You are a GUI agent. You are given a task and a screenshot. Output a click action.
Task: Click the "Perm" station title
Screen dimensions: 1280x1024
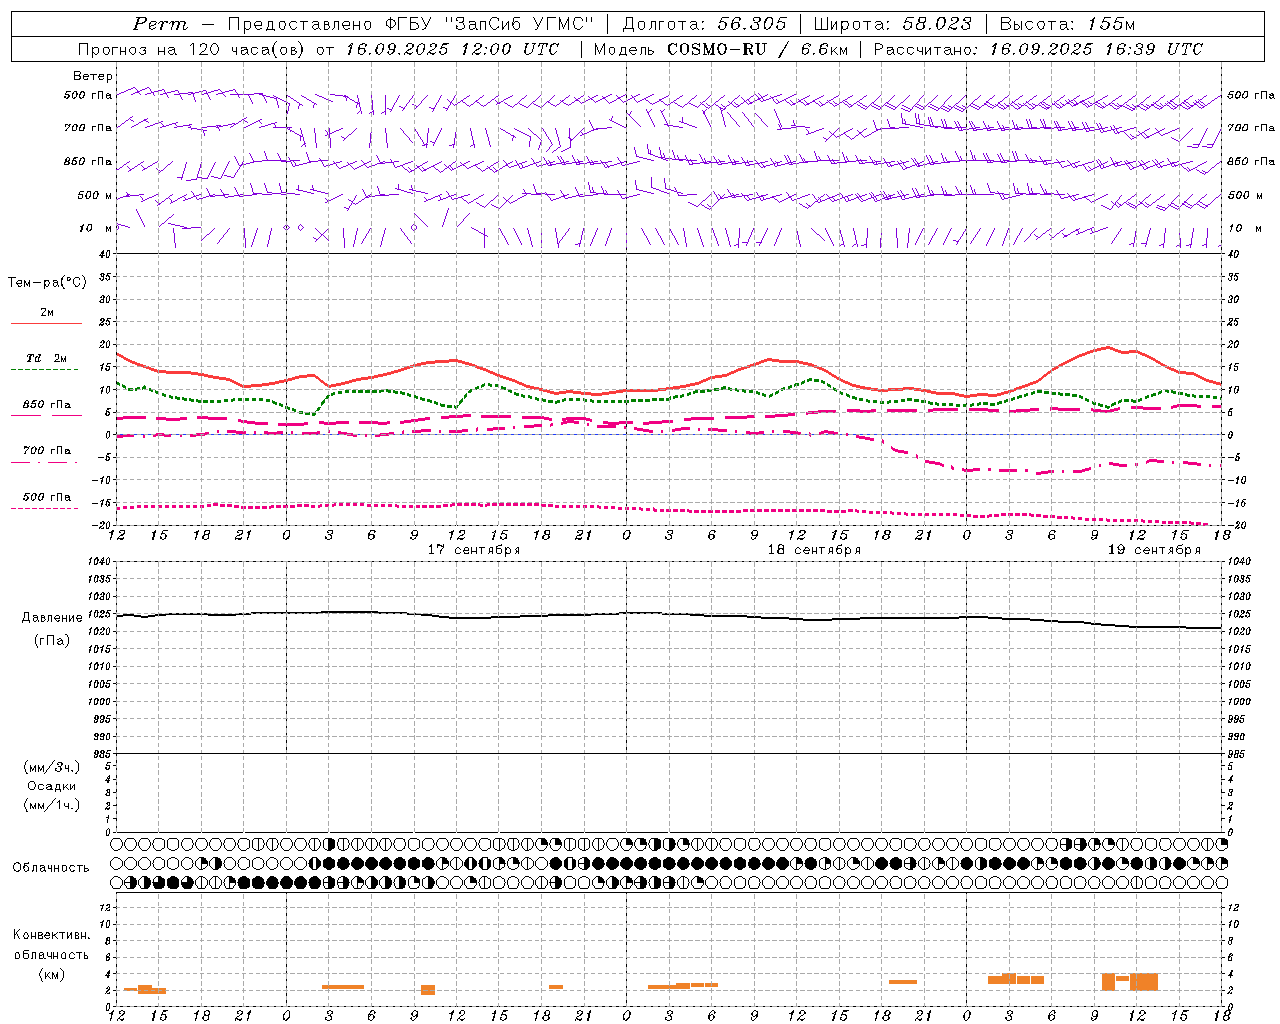pos(160,24)
